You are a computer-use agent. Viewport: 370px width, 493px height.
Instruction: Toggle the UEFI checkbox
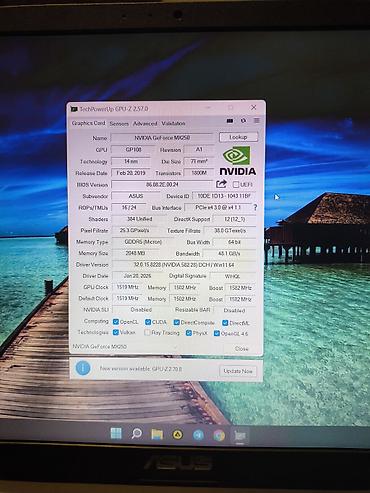pos(236,184)
